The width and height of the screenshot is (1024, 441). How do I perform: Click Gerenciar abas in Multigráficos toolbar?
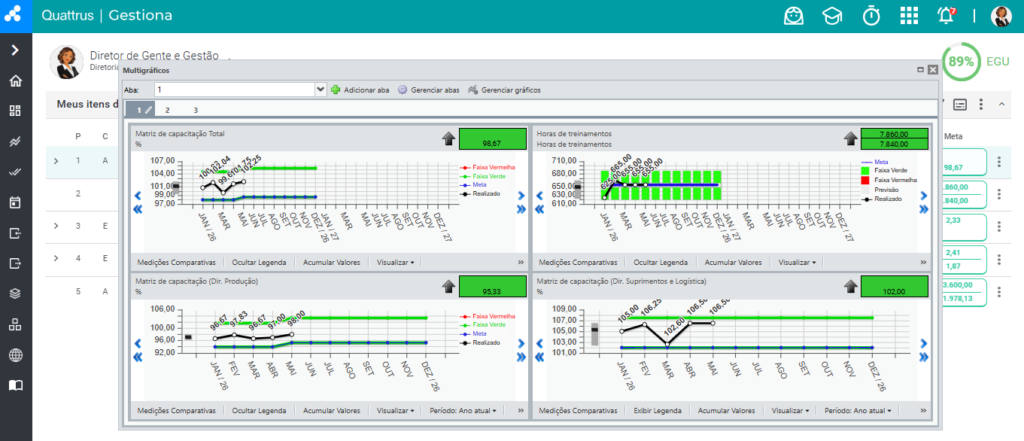428,90
